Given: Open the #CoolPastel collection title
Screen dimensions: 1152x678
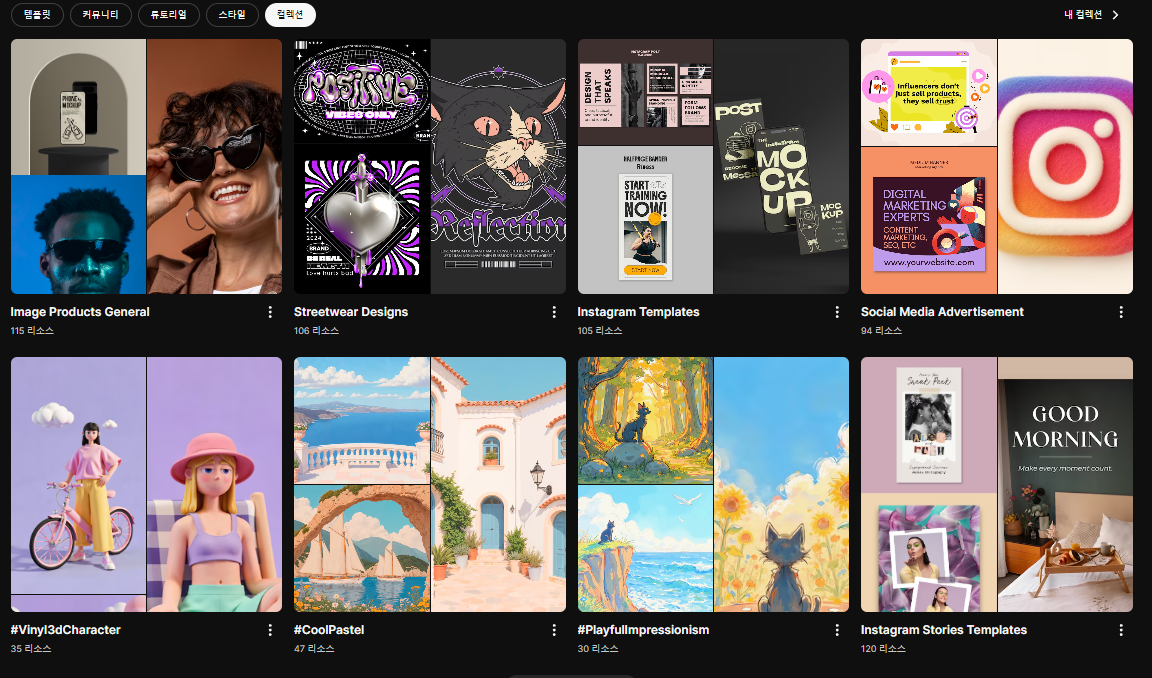Looking at the screenshot, I should click(x=329, y=630).
